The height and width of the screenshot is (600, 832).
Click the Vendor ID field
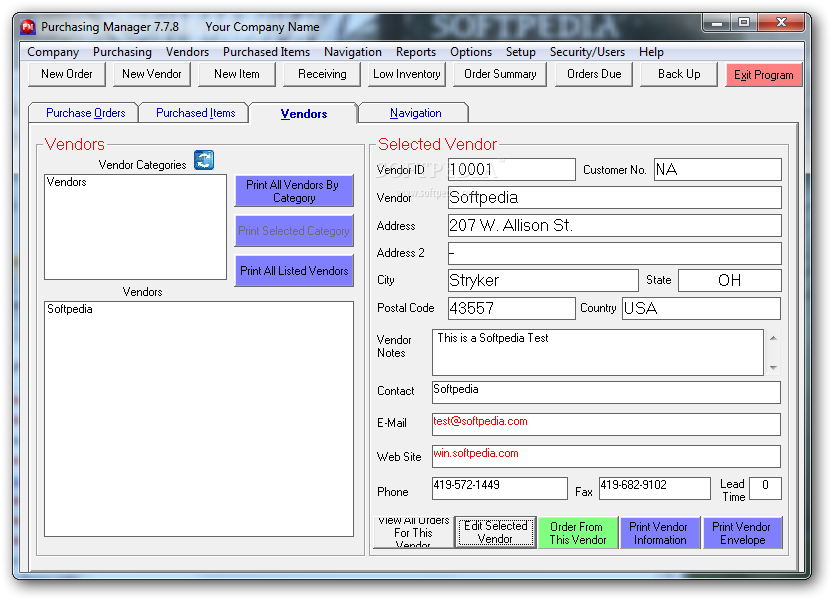pos(512,169)
